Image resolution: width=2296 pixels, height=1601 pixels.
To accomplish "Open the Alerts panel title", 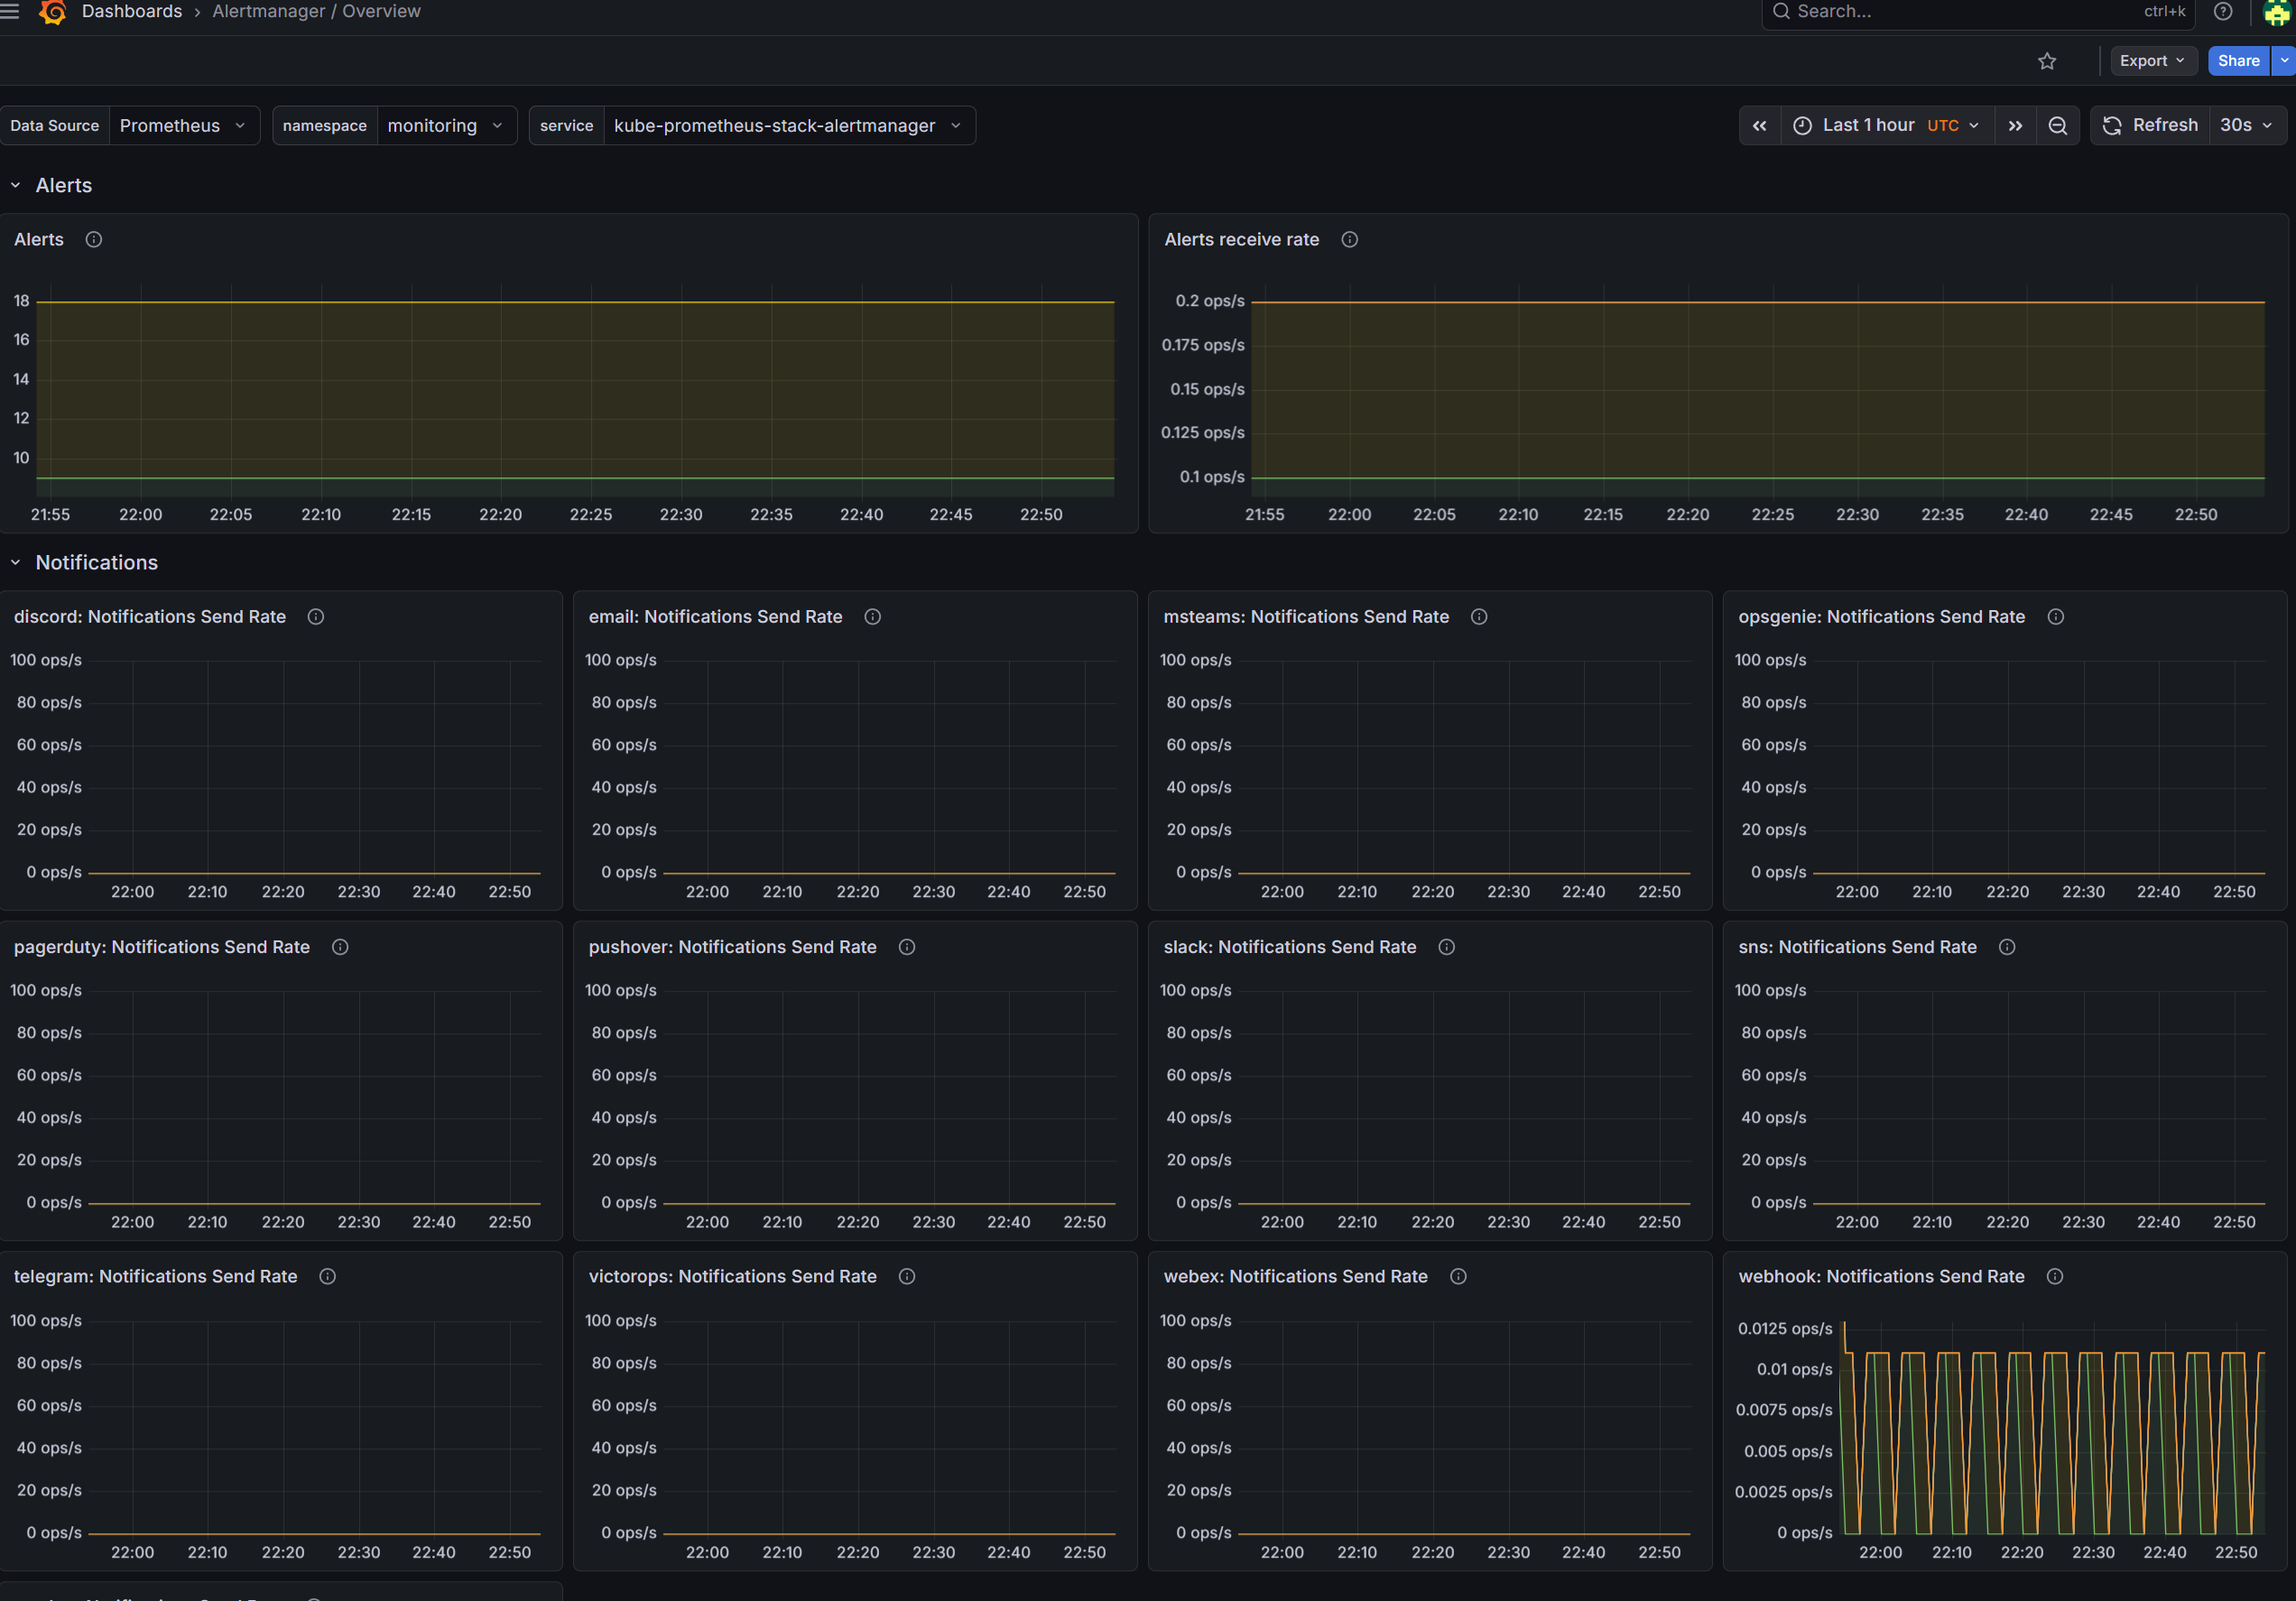I will [x=39, y=240].
